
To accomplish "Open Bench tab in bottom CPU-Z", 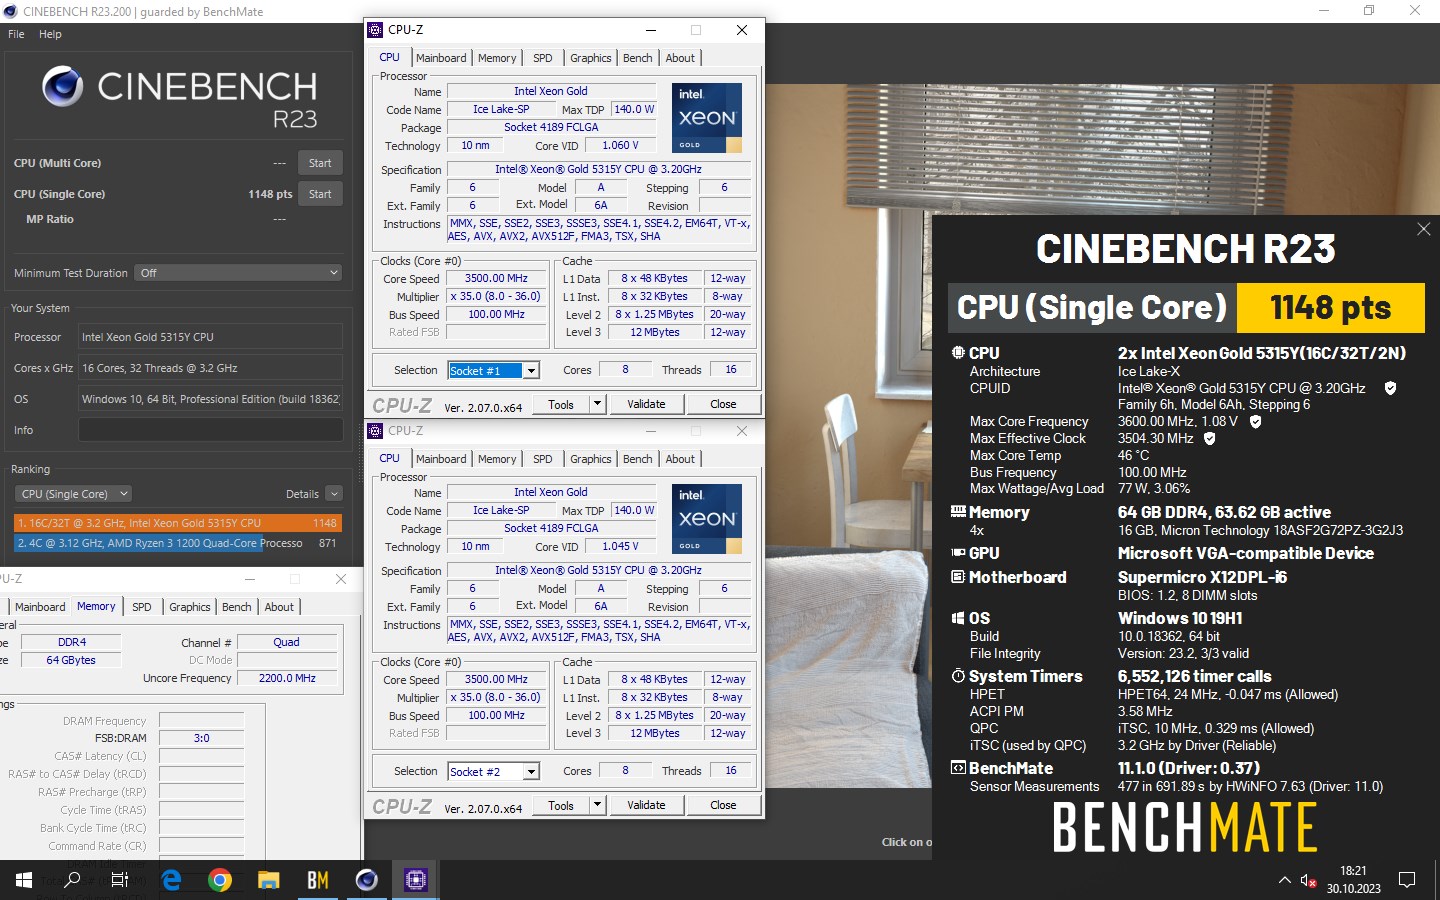I will click(x=638, y=459).
